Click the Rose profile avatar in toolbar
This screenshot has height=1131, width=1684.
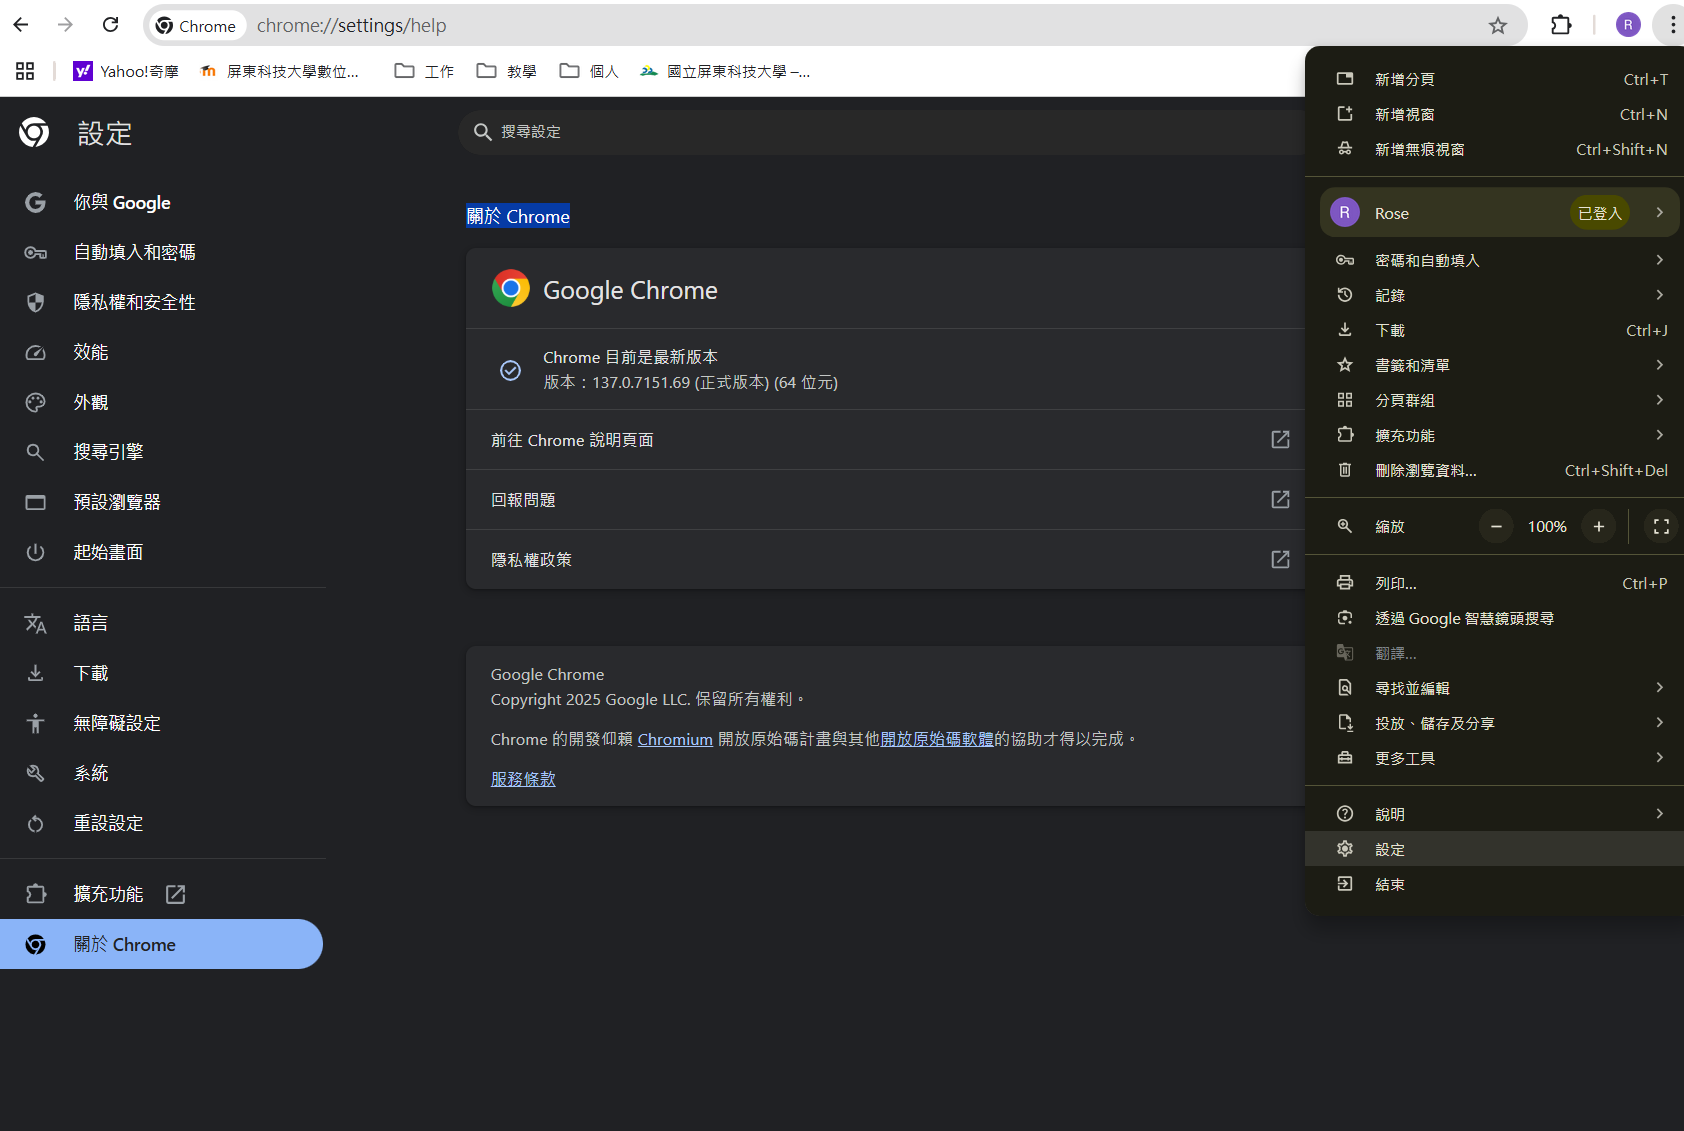(x=1628, y=25)
